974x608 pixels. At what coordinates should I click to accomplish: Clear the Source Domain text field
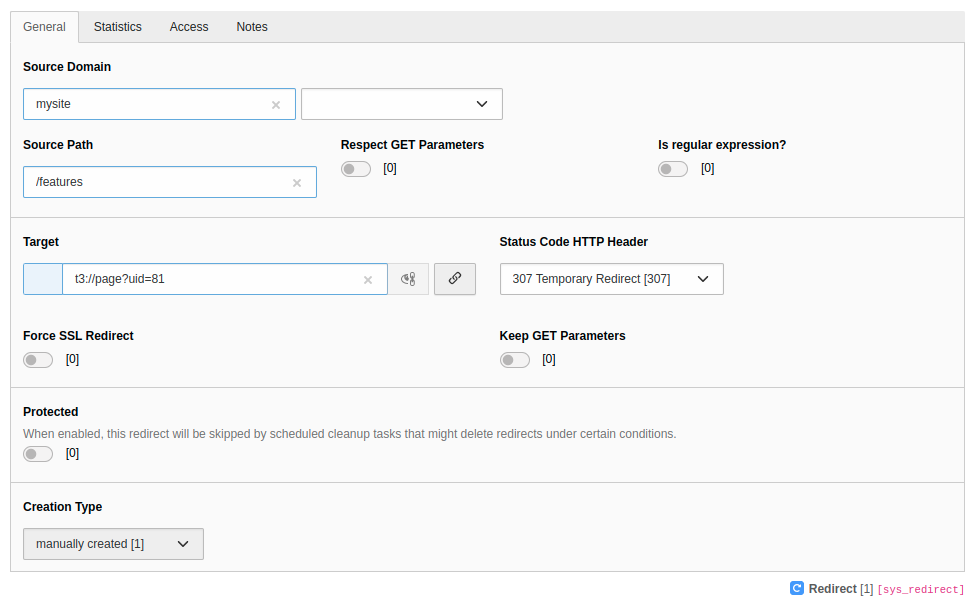(276, 105)
